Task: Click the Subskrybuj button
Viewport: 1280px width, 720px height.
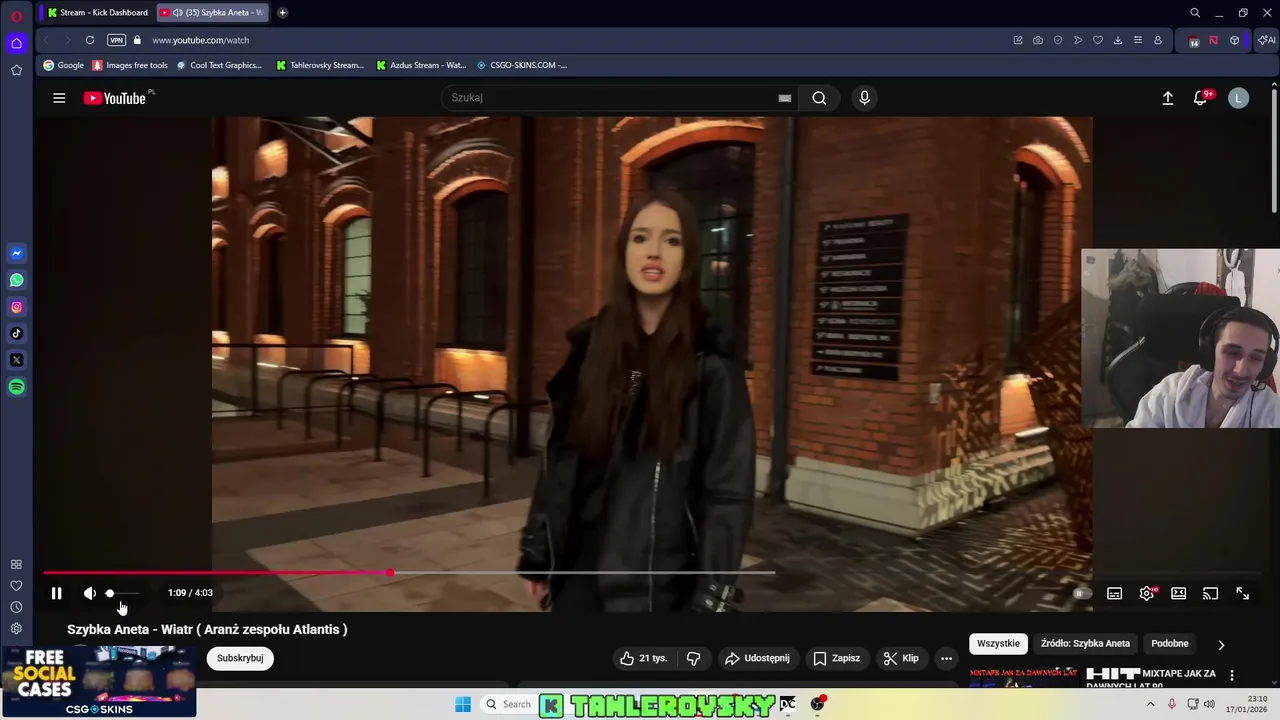Action: [240, 658]
